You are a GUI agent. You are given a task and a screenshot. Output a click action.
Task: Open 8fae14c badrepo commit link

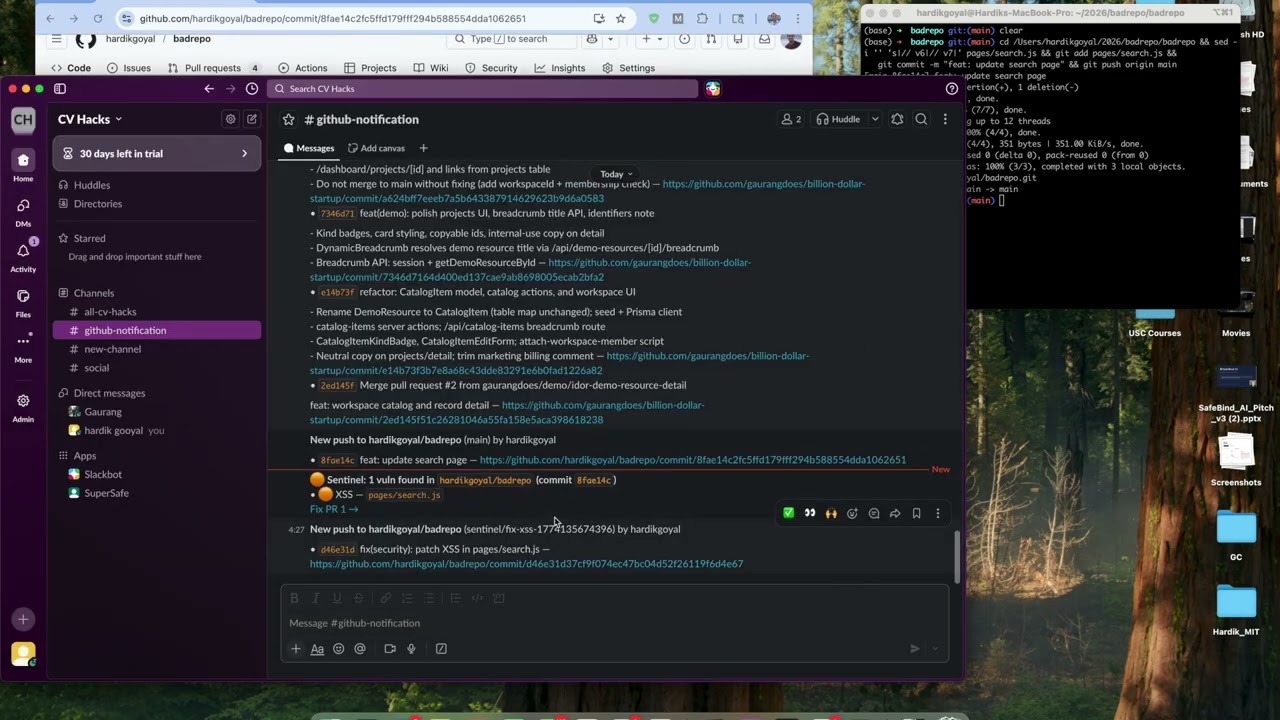(x=693, y=460)
